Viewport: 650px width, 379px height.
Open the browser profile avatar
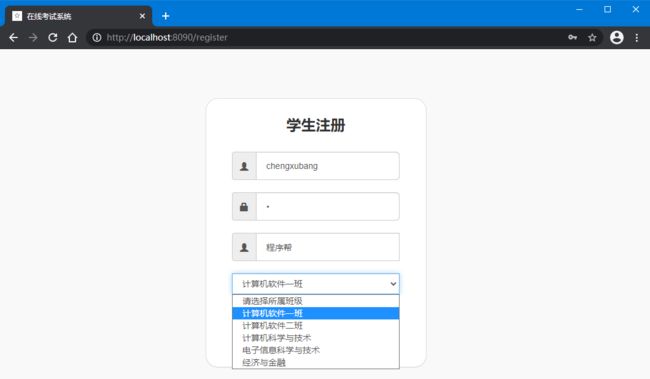click(616, 37)
